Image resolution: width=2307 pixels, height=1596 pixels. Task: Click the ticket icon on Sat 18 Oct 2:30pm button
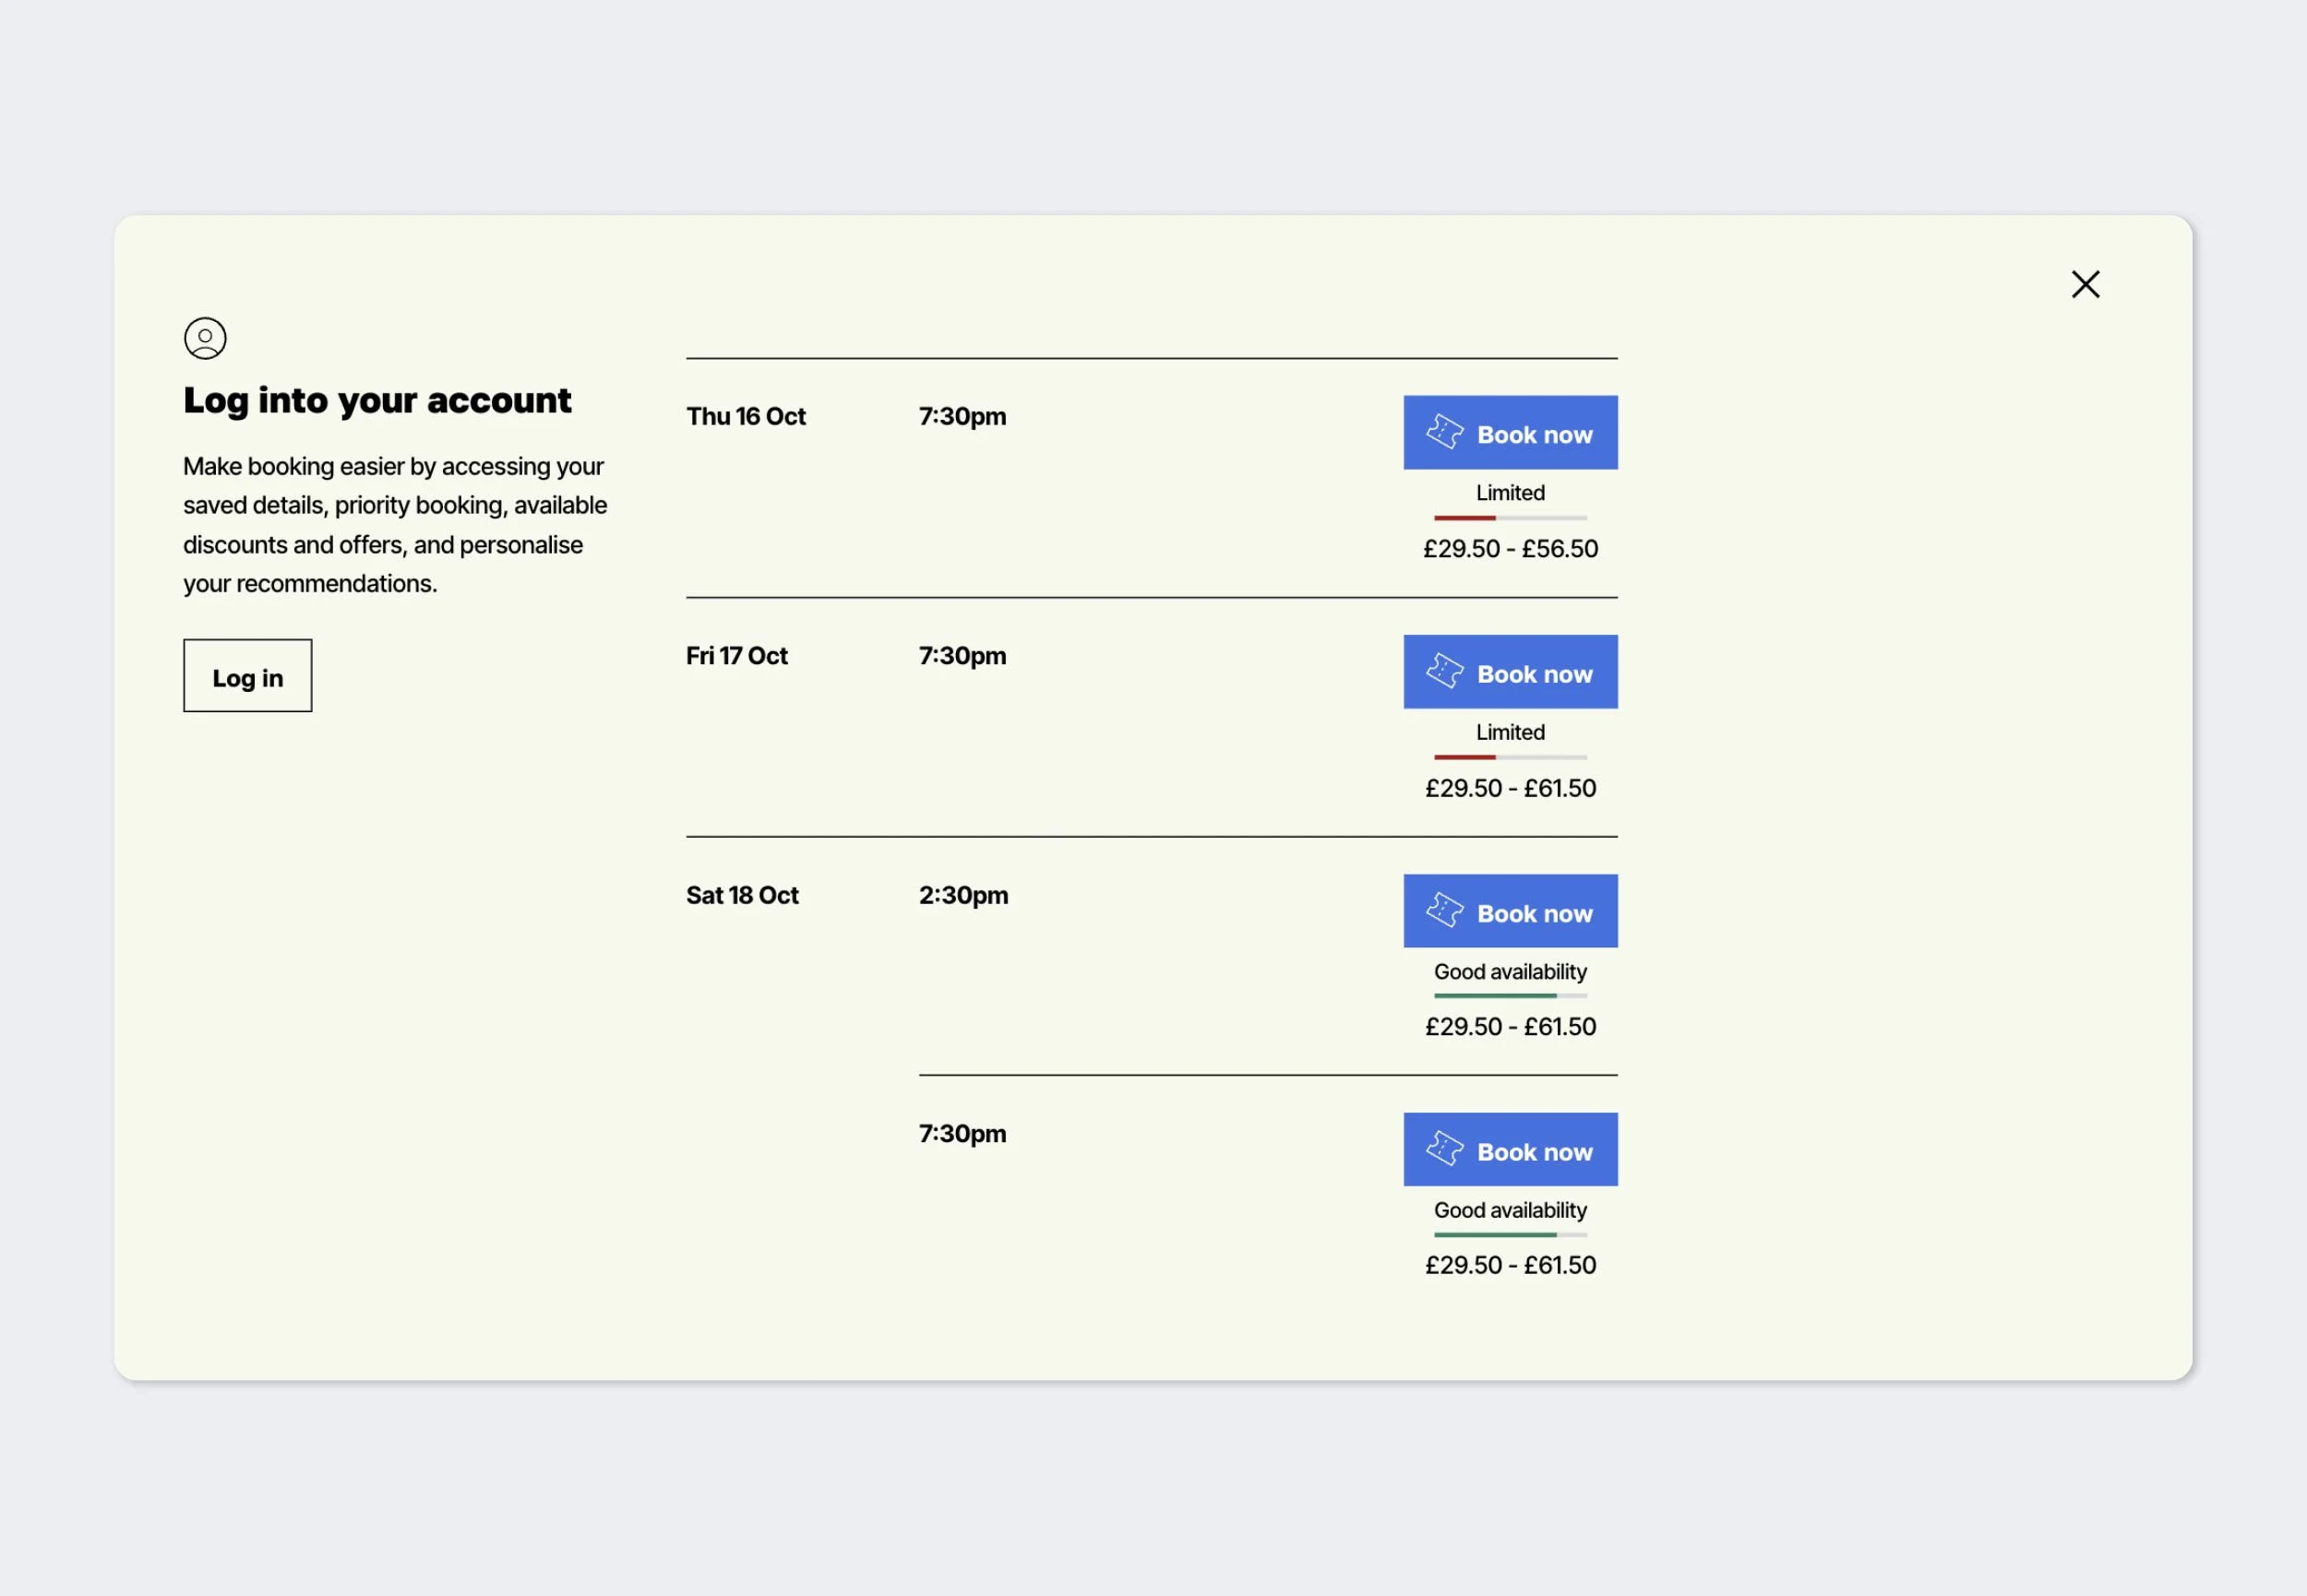click(x=1444, y=910)
